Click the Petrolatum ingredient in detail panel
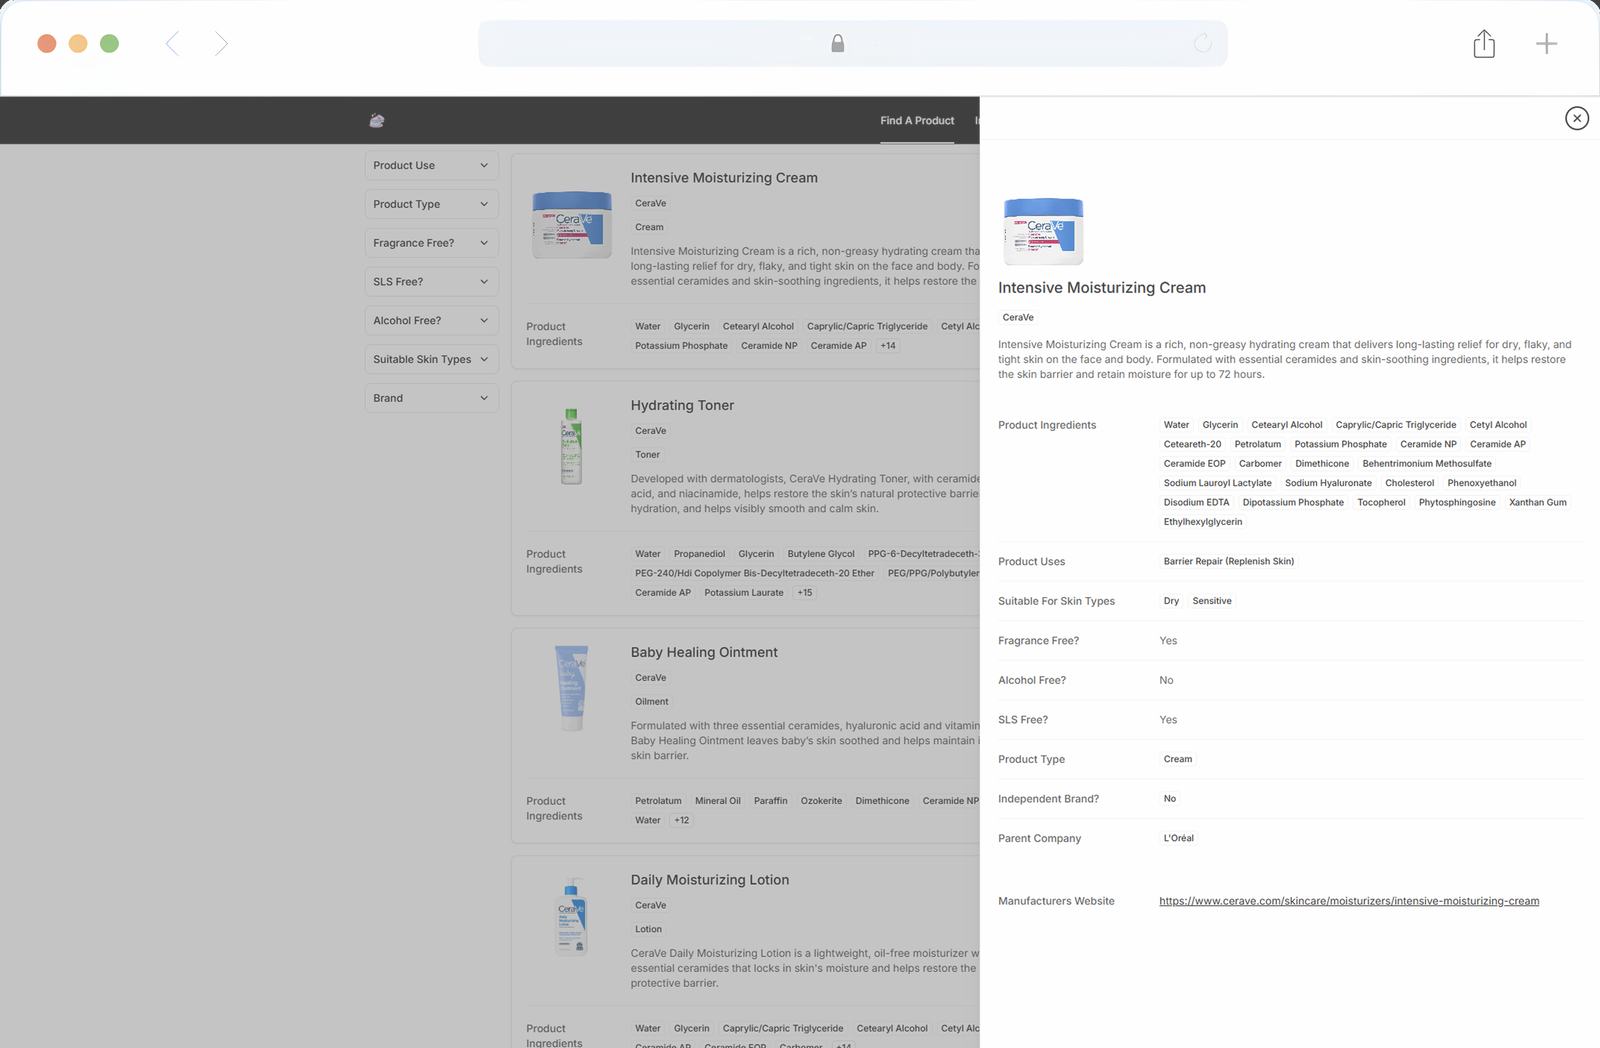This screenshot has width=1600, height=1048. [1258, 445]
